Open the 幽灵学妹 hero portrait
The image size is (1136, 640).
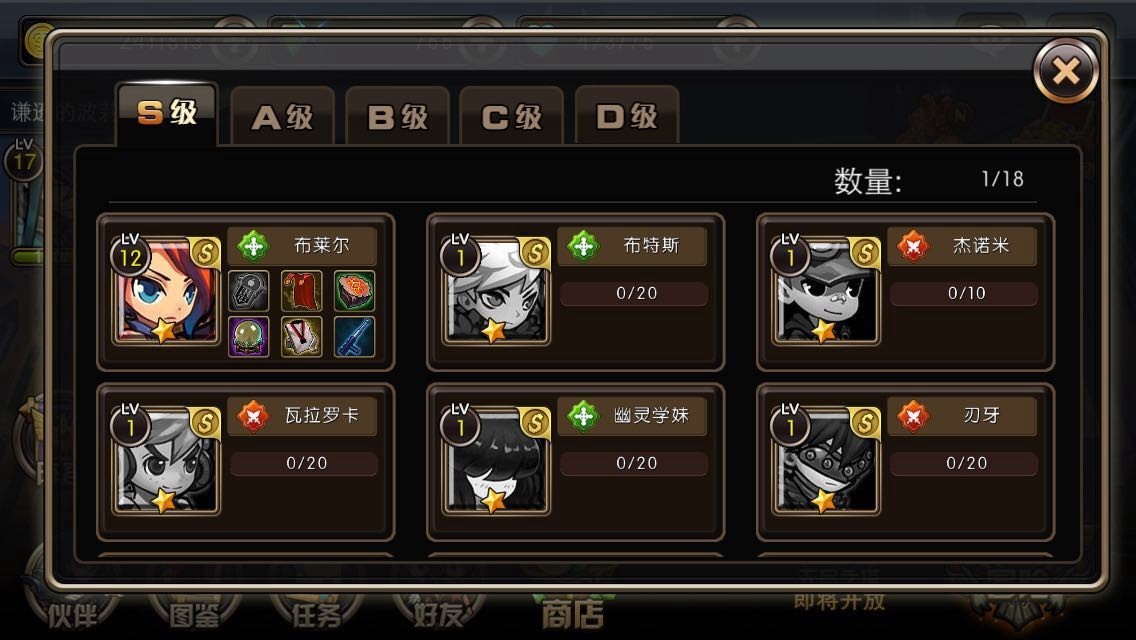[x=496, y=462]
